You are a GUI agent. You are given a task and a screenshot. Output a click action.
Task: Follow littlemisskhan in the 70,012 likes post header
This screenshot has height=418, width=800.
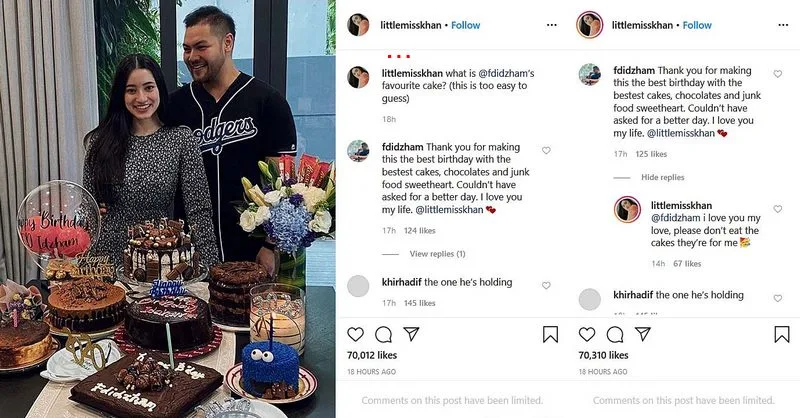click(x=465, y=25)
